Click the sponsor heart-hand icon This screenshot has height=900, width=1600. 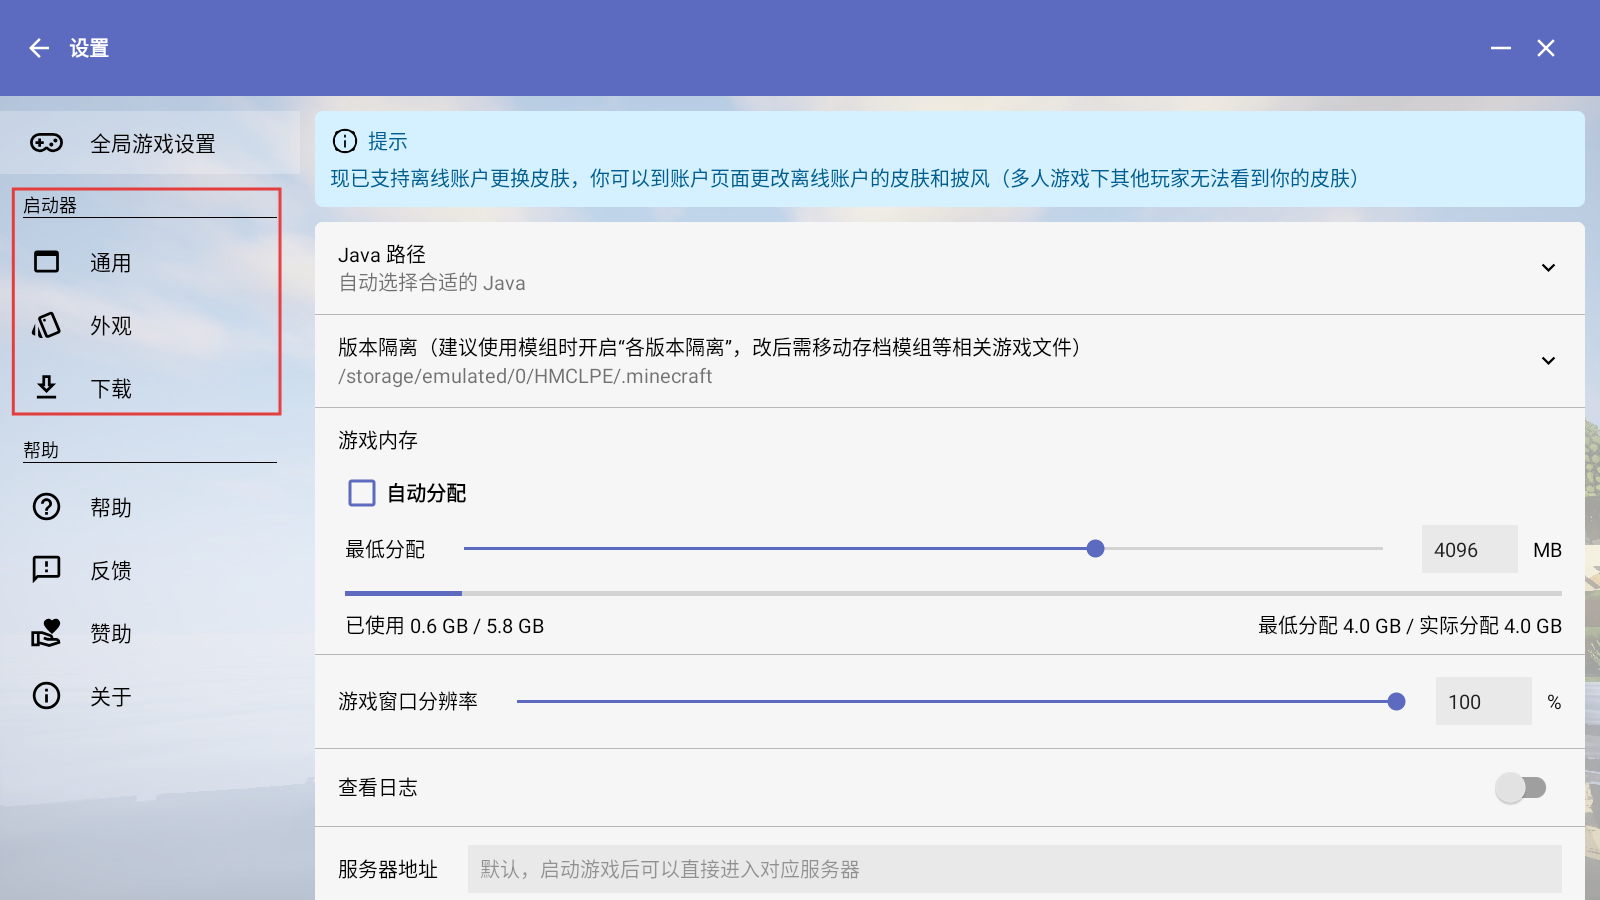tap(47, 633)
